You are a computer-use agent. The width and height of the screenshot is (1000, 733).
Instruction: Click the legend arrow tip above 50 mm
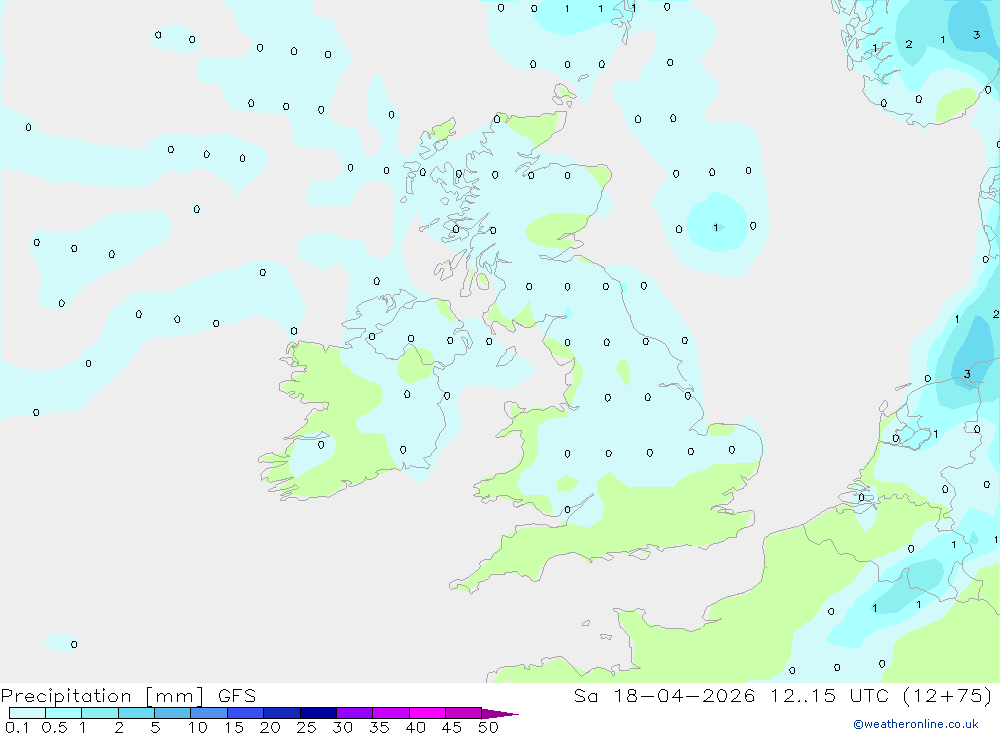[x=499, y=713]
